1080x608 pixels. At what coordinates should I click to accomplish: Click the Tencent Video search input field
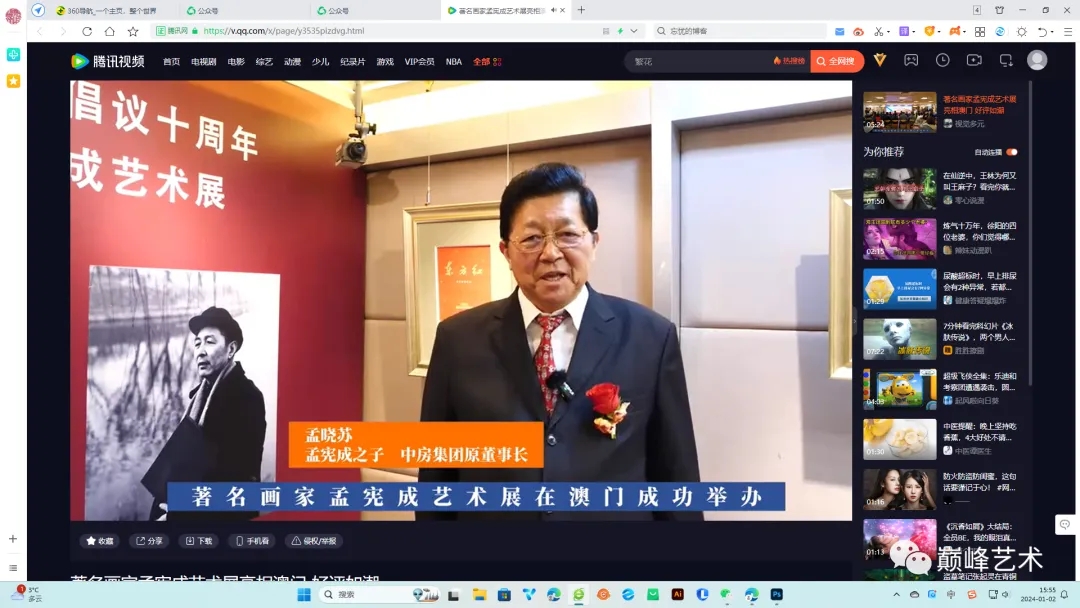coord(700,61)
